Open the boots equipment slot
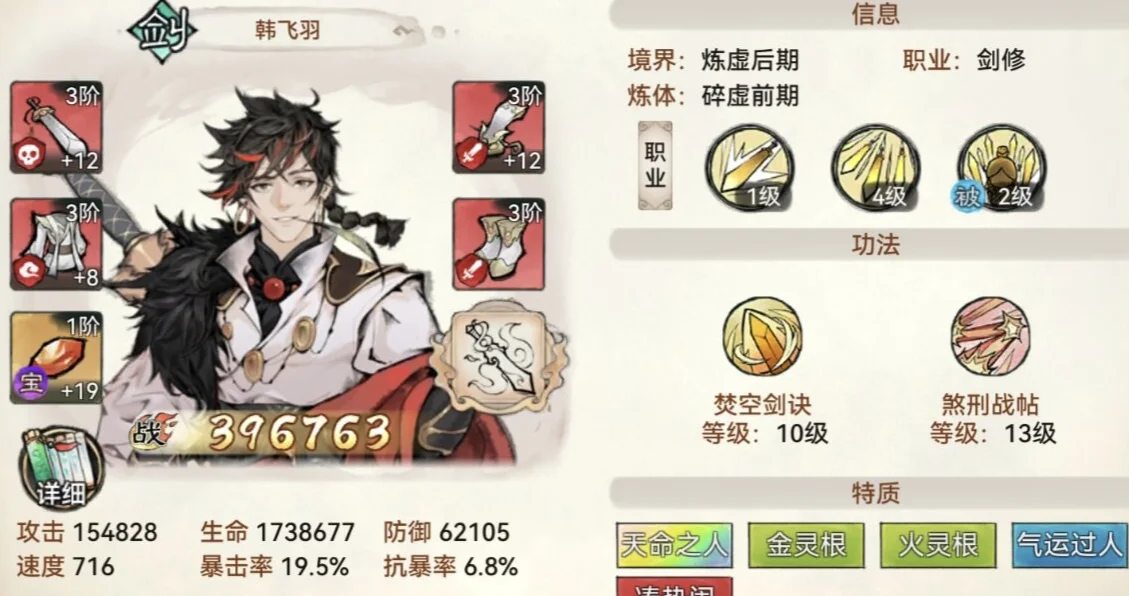1129x596 pixels. point(498,244)
